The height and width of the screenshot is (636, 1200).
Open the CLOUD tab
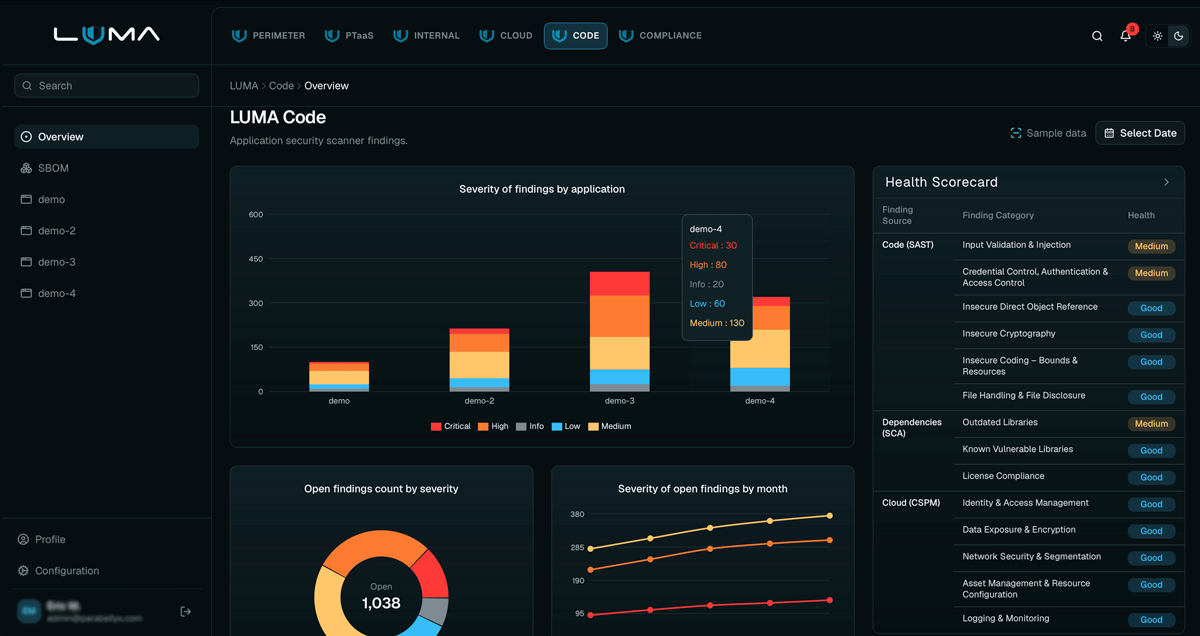pos(506,36)
